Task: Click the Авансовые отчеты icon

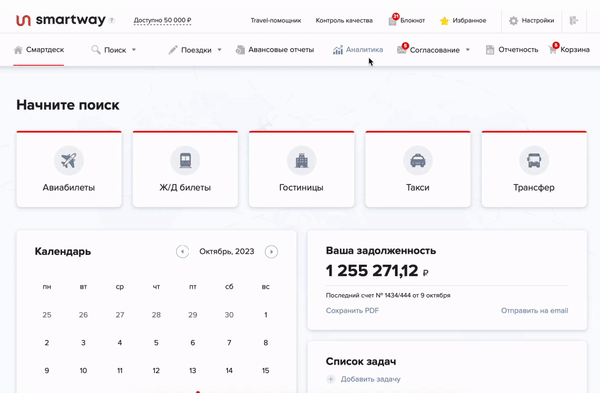Action: click(x=240, y=50)
